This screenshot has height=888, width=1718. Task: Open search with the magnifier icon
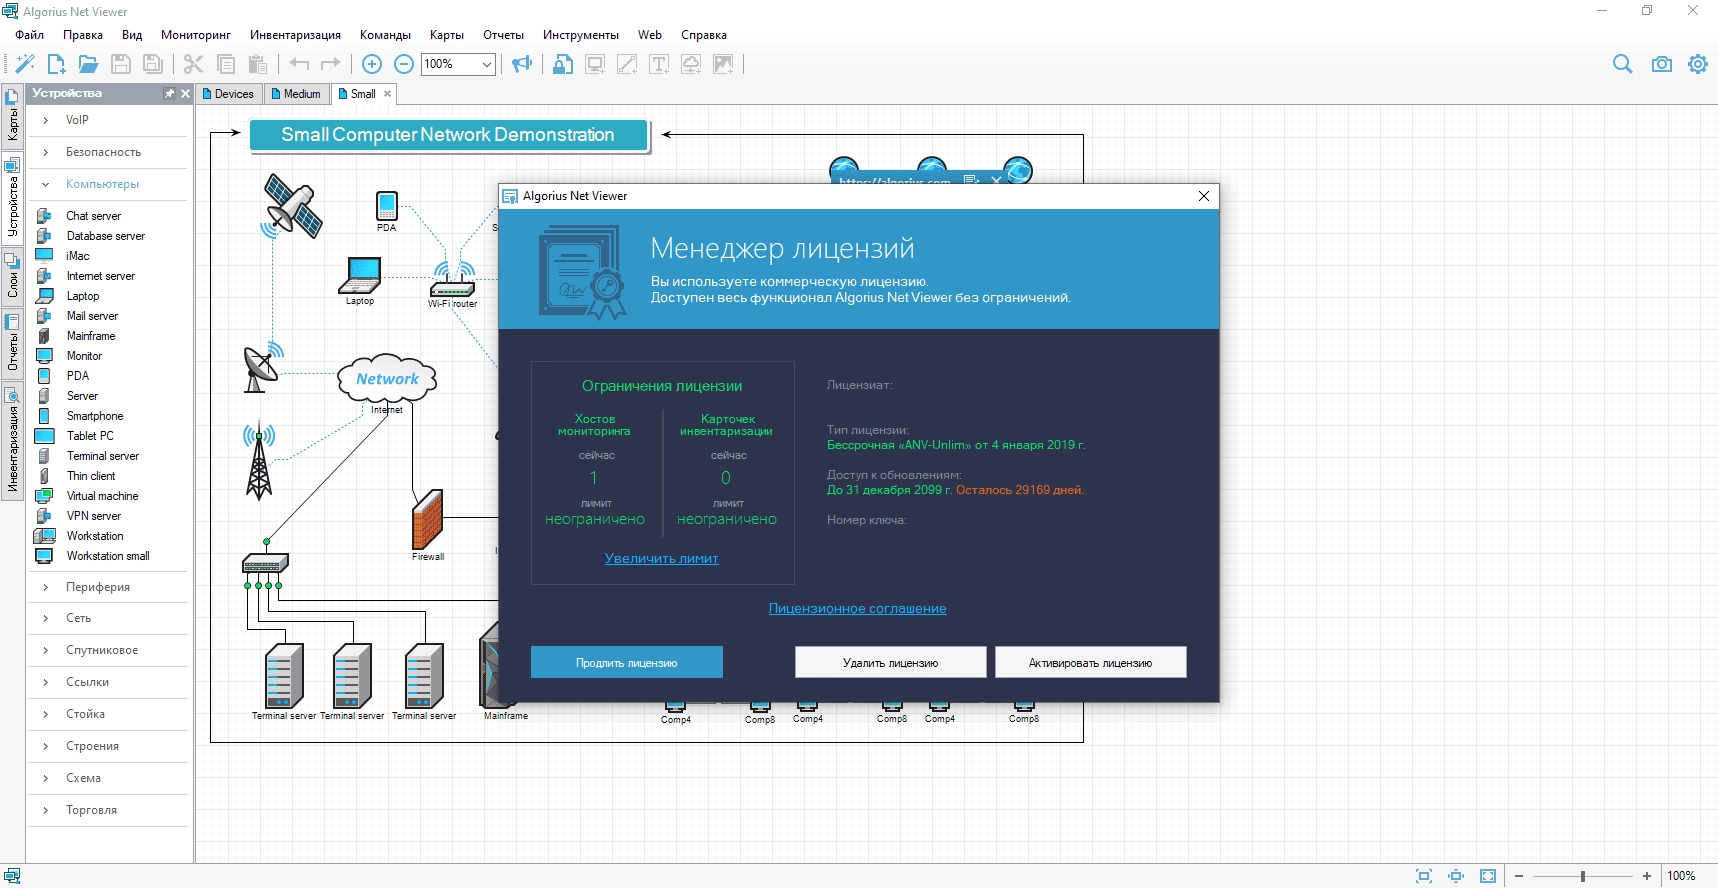click(x=1623, y=64)
